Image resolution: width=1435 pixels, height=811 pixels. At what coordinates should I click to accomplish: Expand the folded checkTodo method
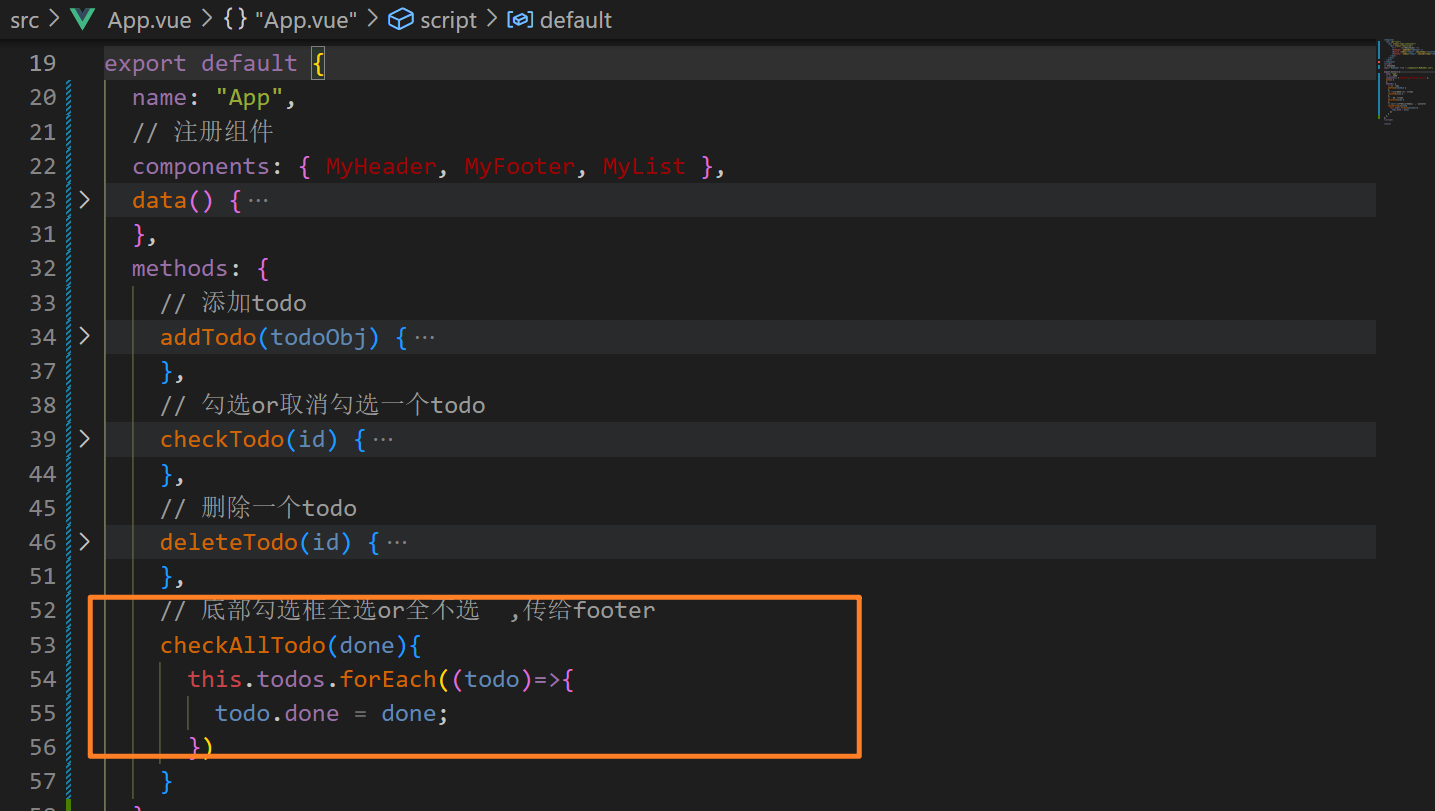85,438
